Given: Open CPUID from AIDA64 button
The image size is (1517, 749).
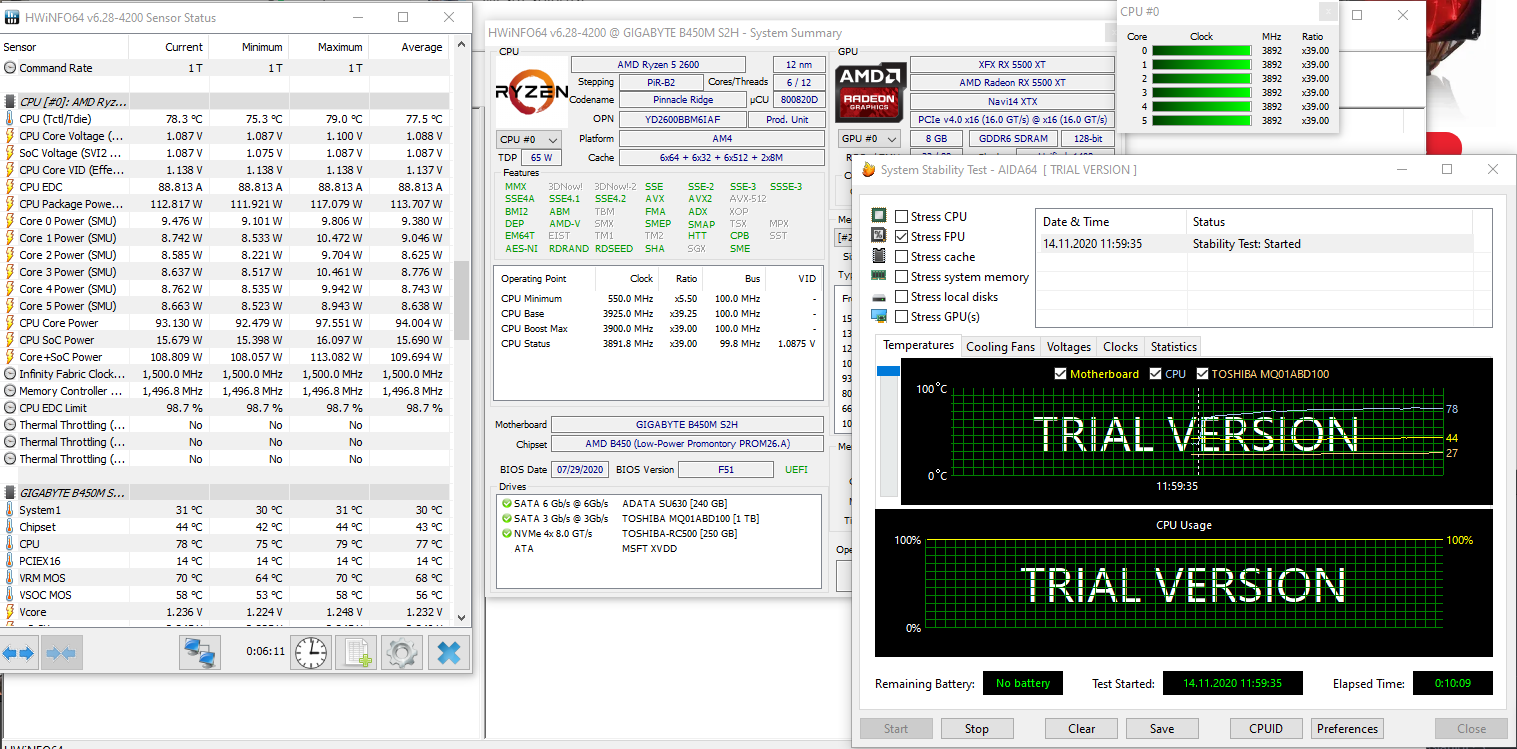Looking at the screenshot, I should 1266,729.
